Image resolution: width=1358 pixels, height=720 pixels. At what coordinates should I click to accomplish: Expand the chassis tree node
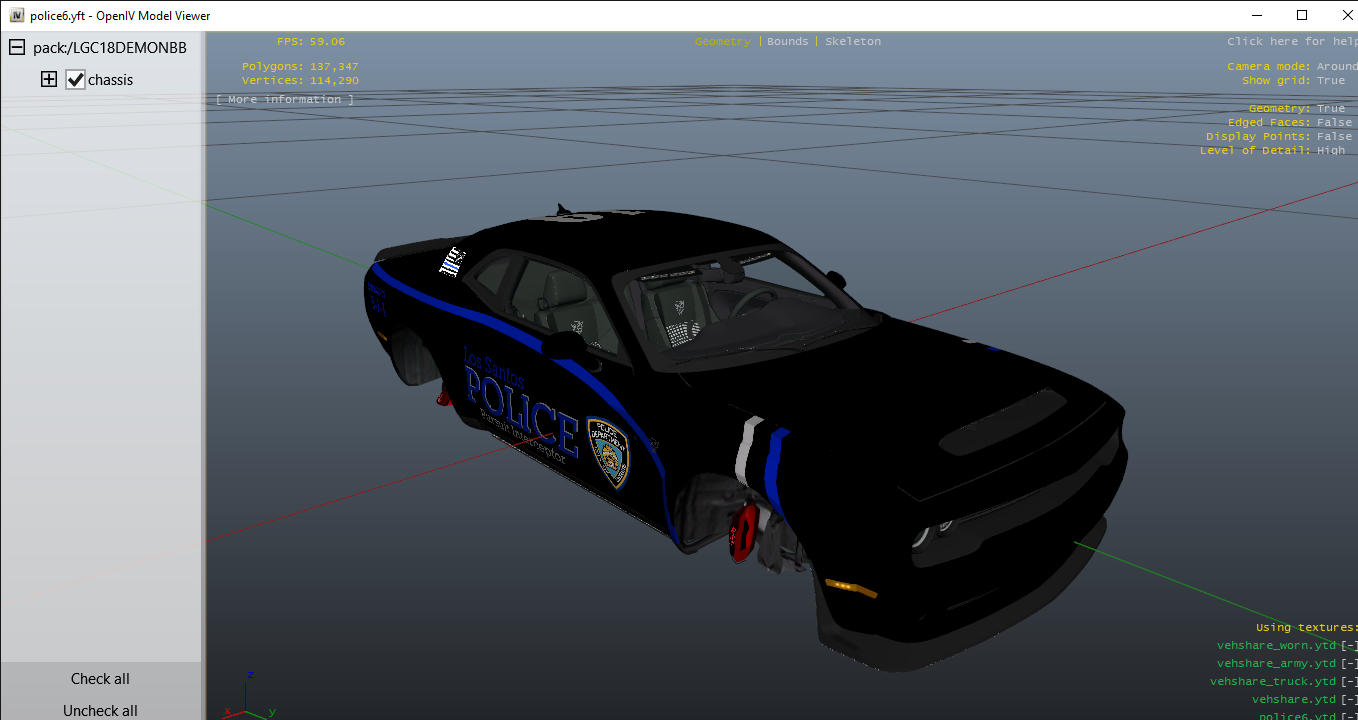[x=49, y=80]
